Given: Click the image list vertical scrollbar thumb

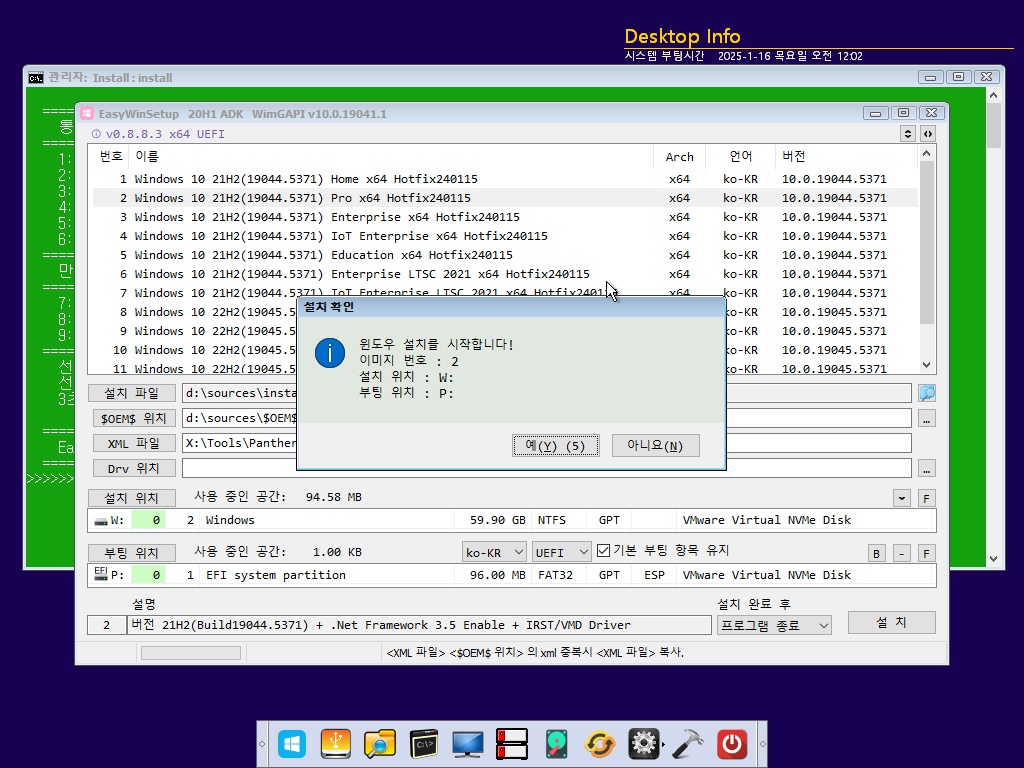Looking at the screenshot, I should tap(927, 242).
